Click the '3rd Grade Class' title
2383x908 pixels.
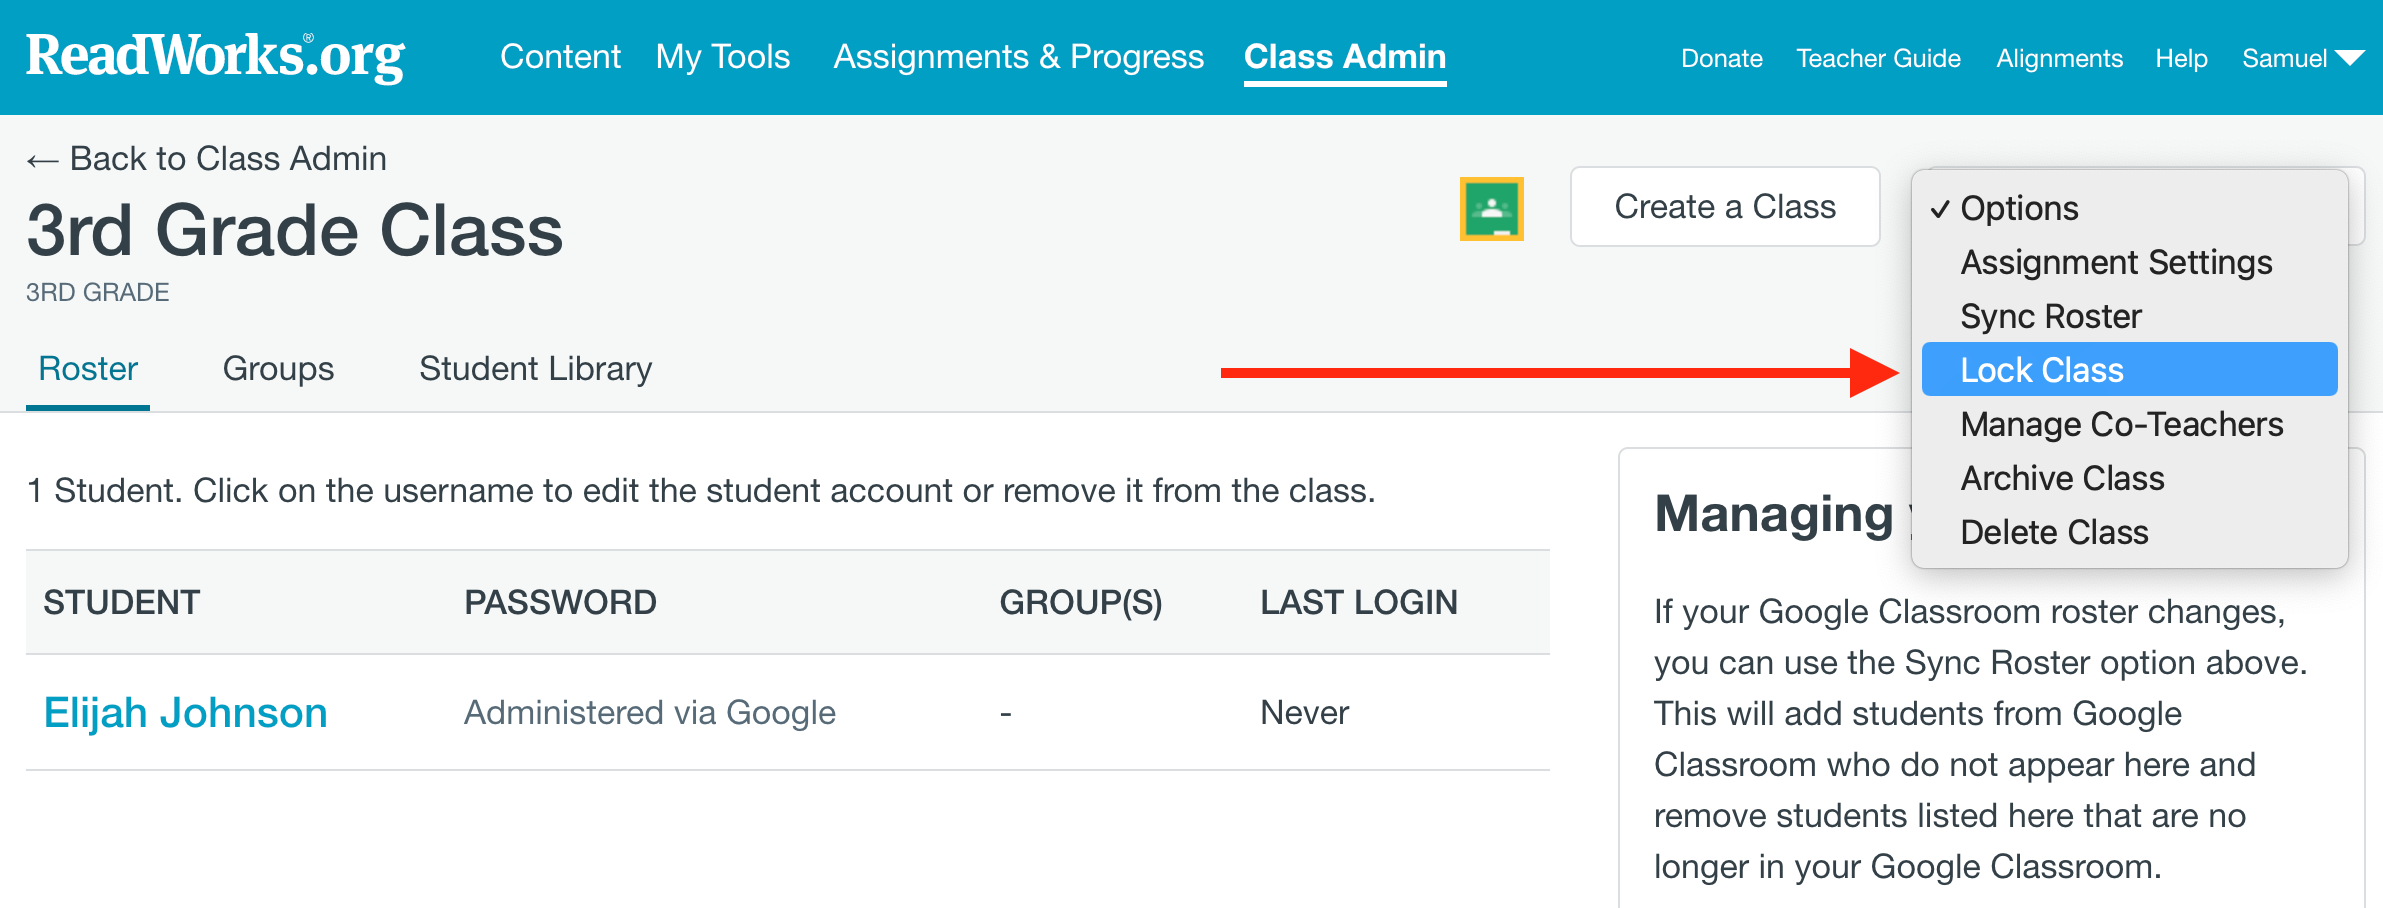[295, 231]
